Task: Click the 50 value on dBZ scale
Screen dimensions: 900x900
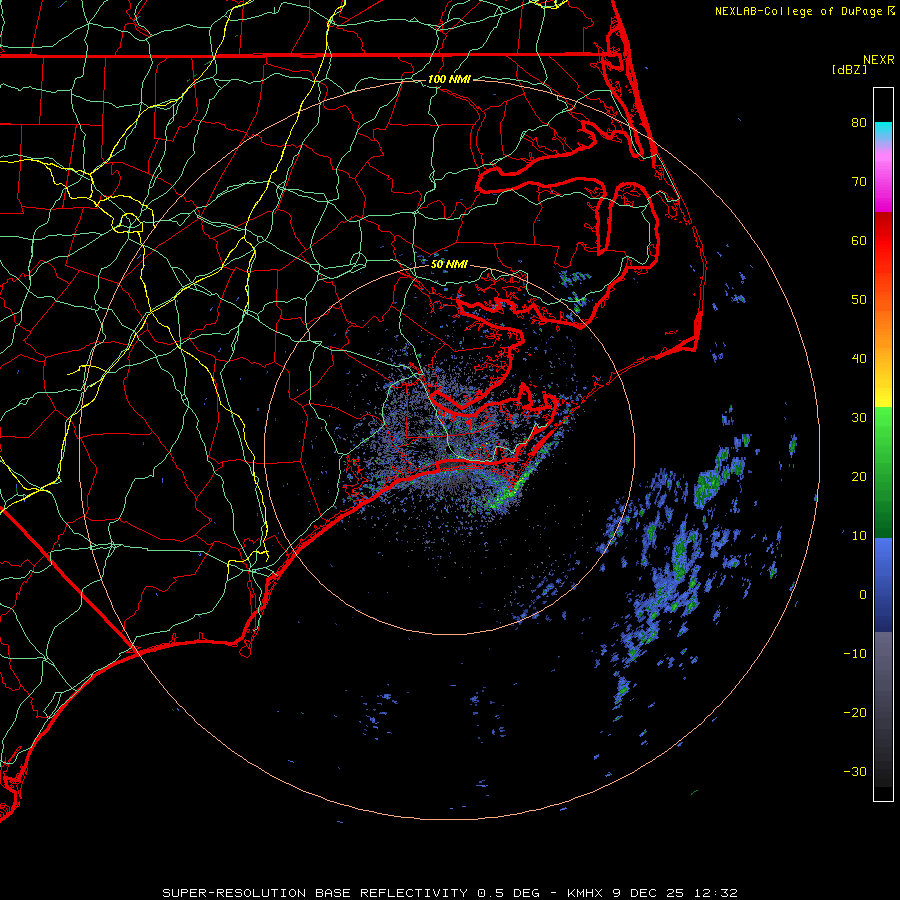Action: pos(859,300)
